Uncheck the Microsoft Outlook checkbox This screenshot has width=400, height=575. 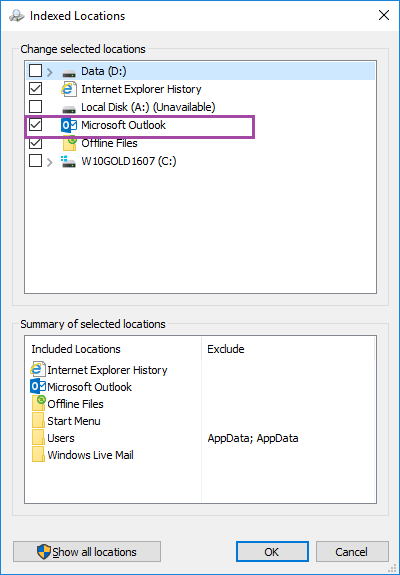(x=36, y=125)
